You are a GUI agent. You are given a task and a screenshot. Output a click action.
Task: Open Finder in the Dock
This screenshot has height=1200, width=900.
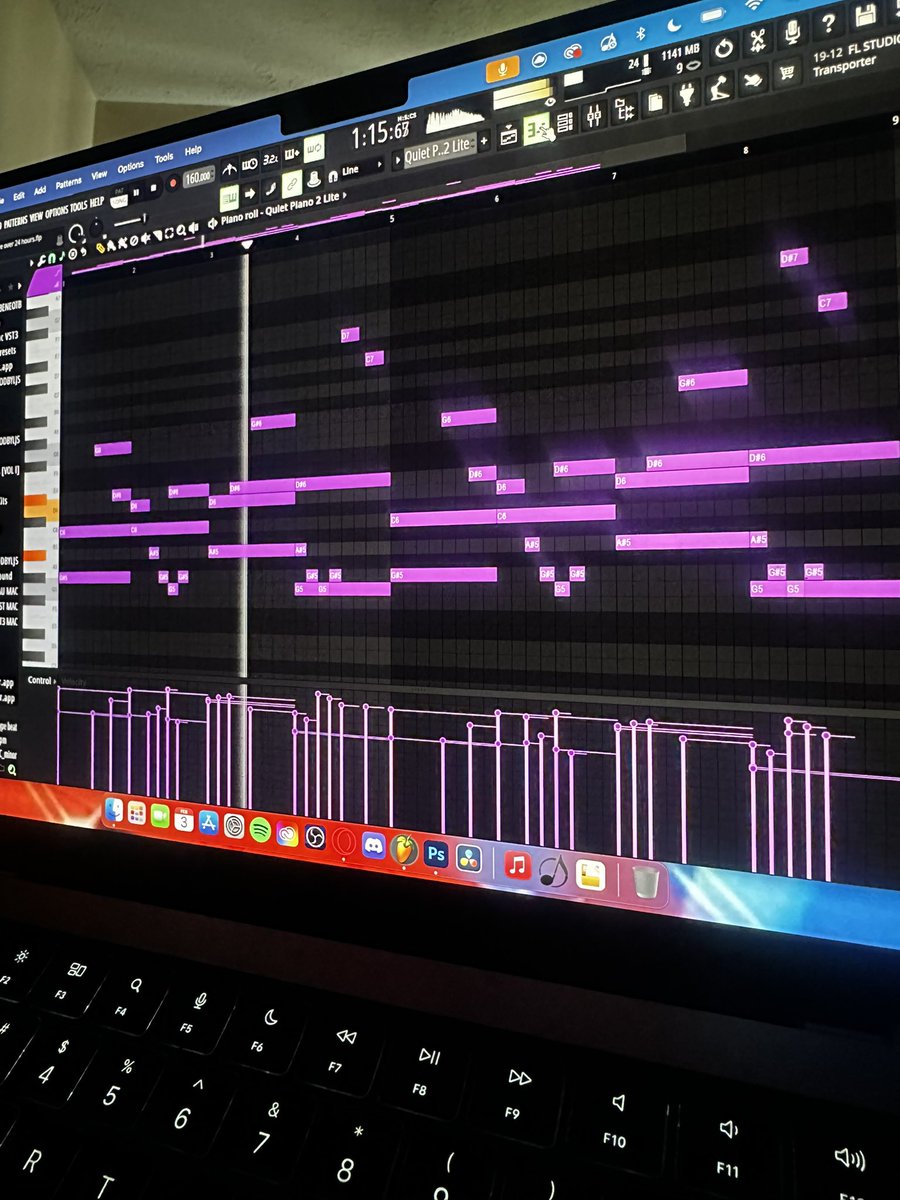click(x=113, y=811)
